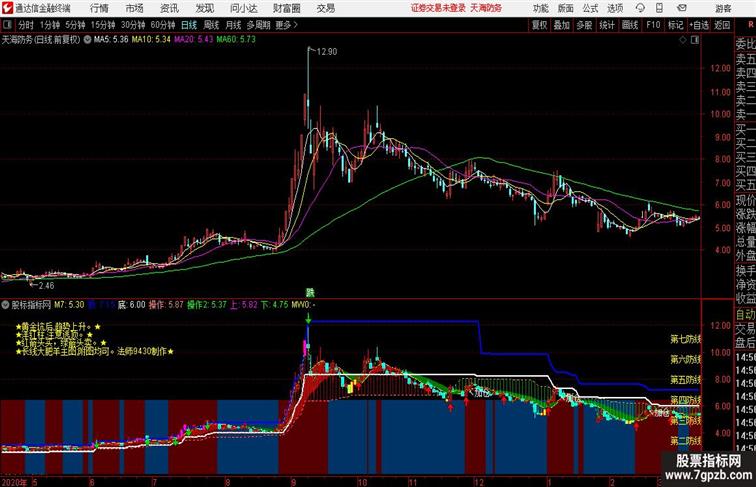Screen dimensions: 756x487
Task: Click the 标记 mark toolbar button
Action: click(x=675, y=25)
